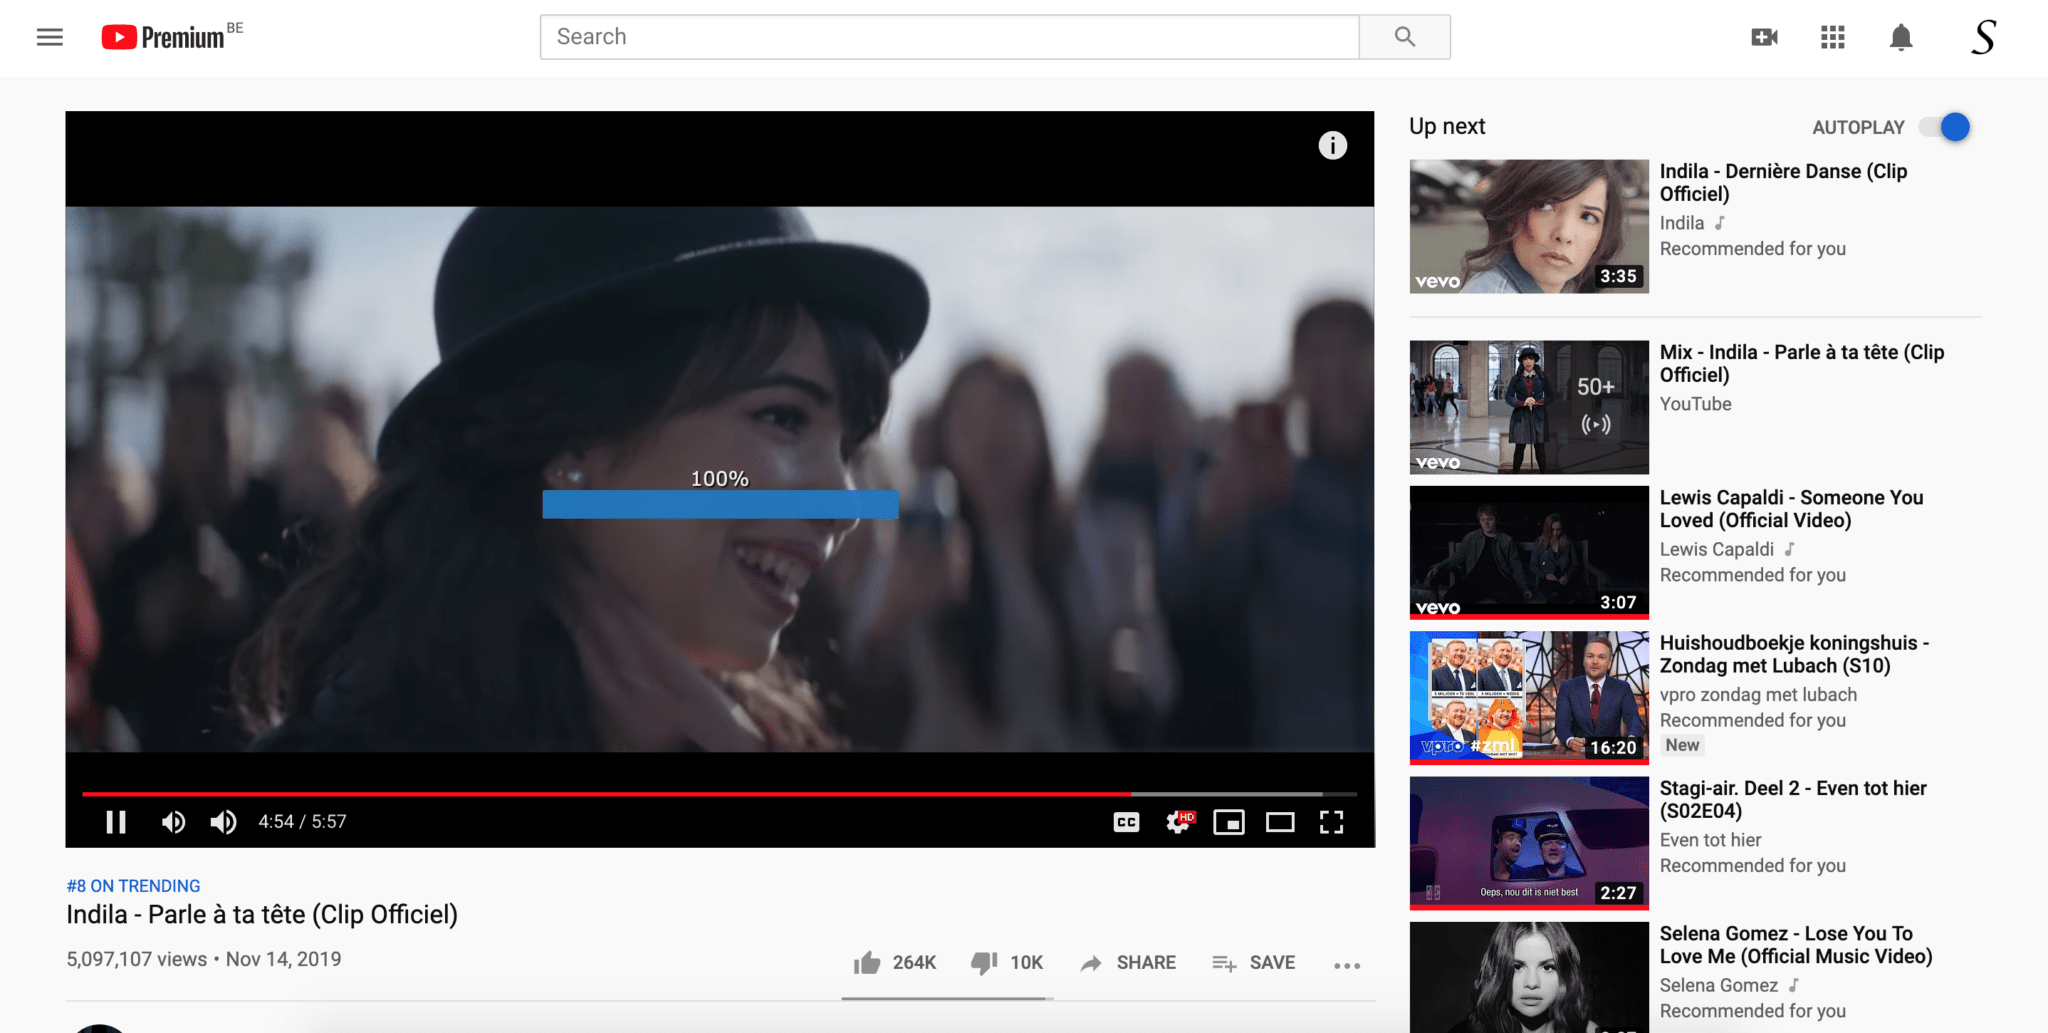2048x1033 pixels.
Task: Open the #8 ON TRENDING link
Action: click(x=133, y=886)
